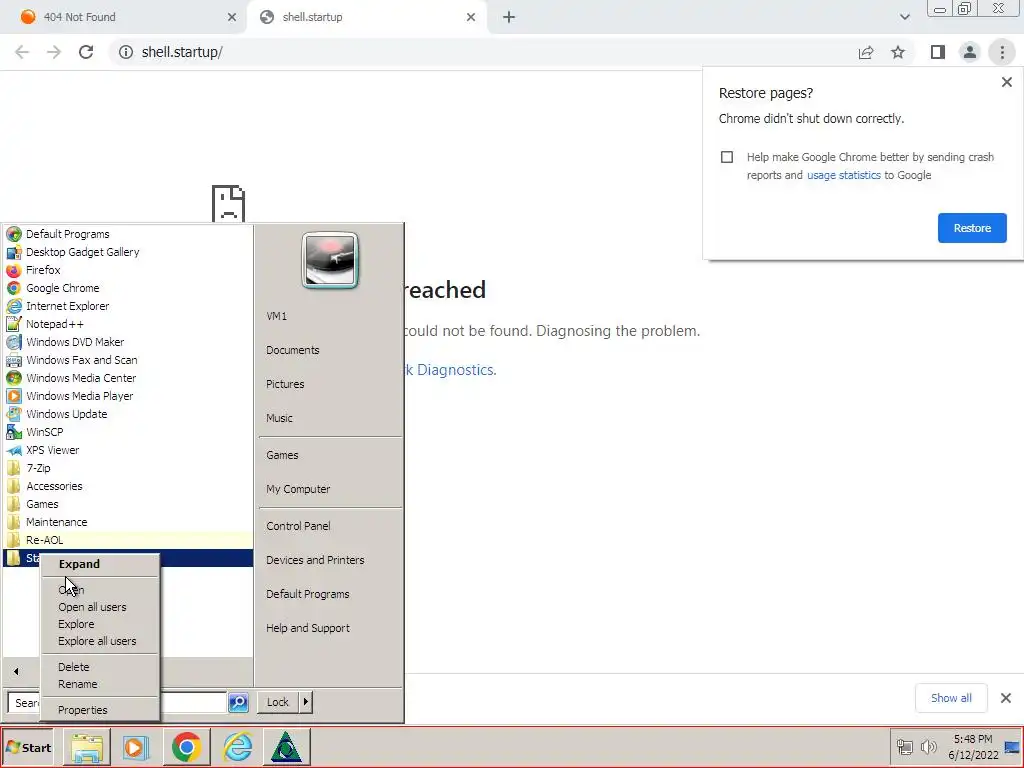
Task: Launch Google Chrome from Start menu
Action: tap(128, 288)
